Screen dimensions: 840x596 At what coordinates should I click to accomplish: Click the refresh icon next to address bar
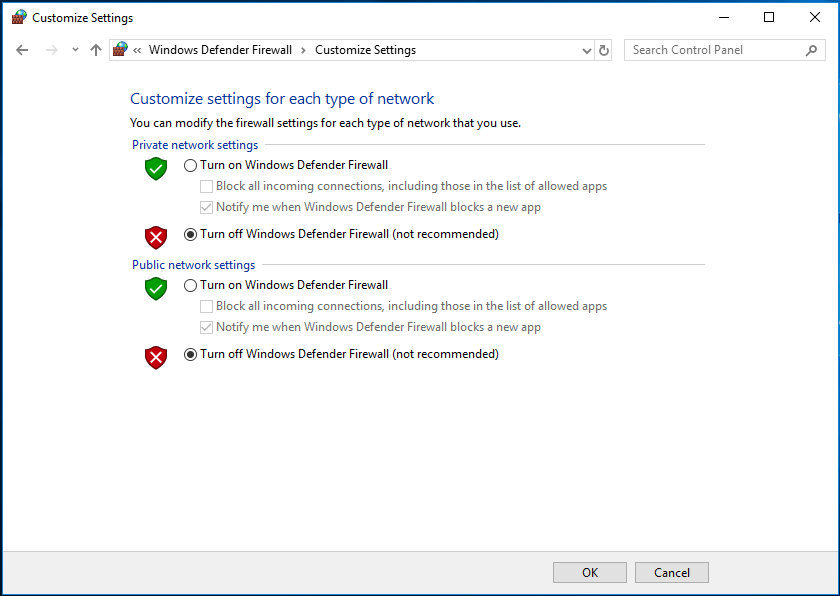(x=604, y=49)
